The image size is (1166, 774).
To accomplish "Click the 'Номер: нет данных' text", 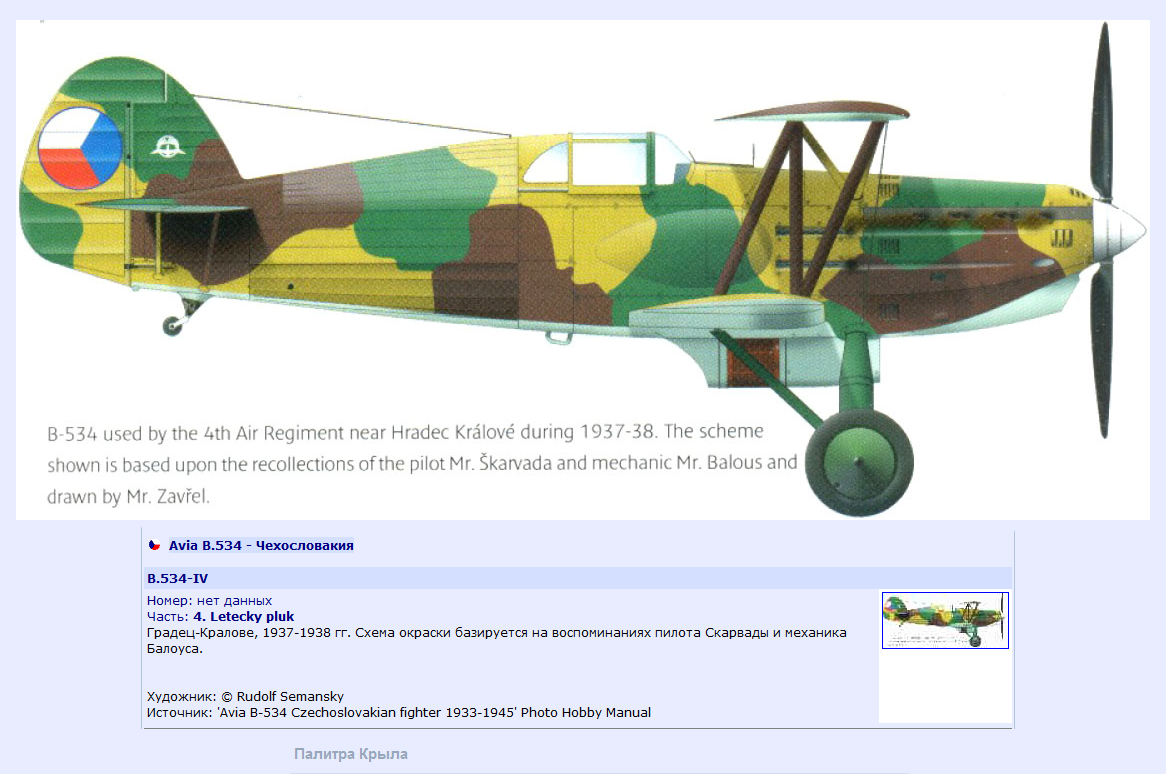I will click(209, 600).
